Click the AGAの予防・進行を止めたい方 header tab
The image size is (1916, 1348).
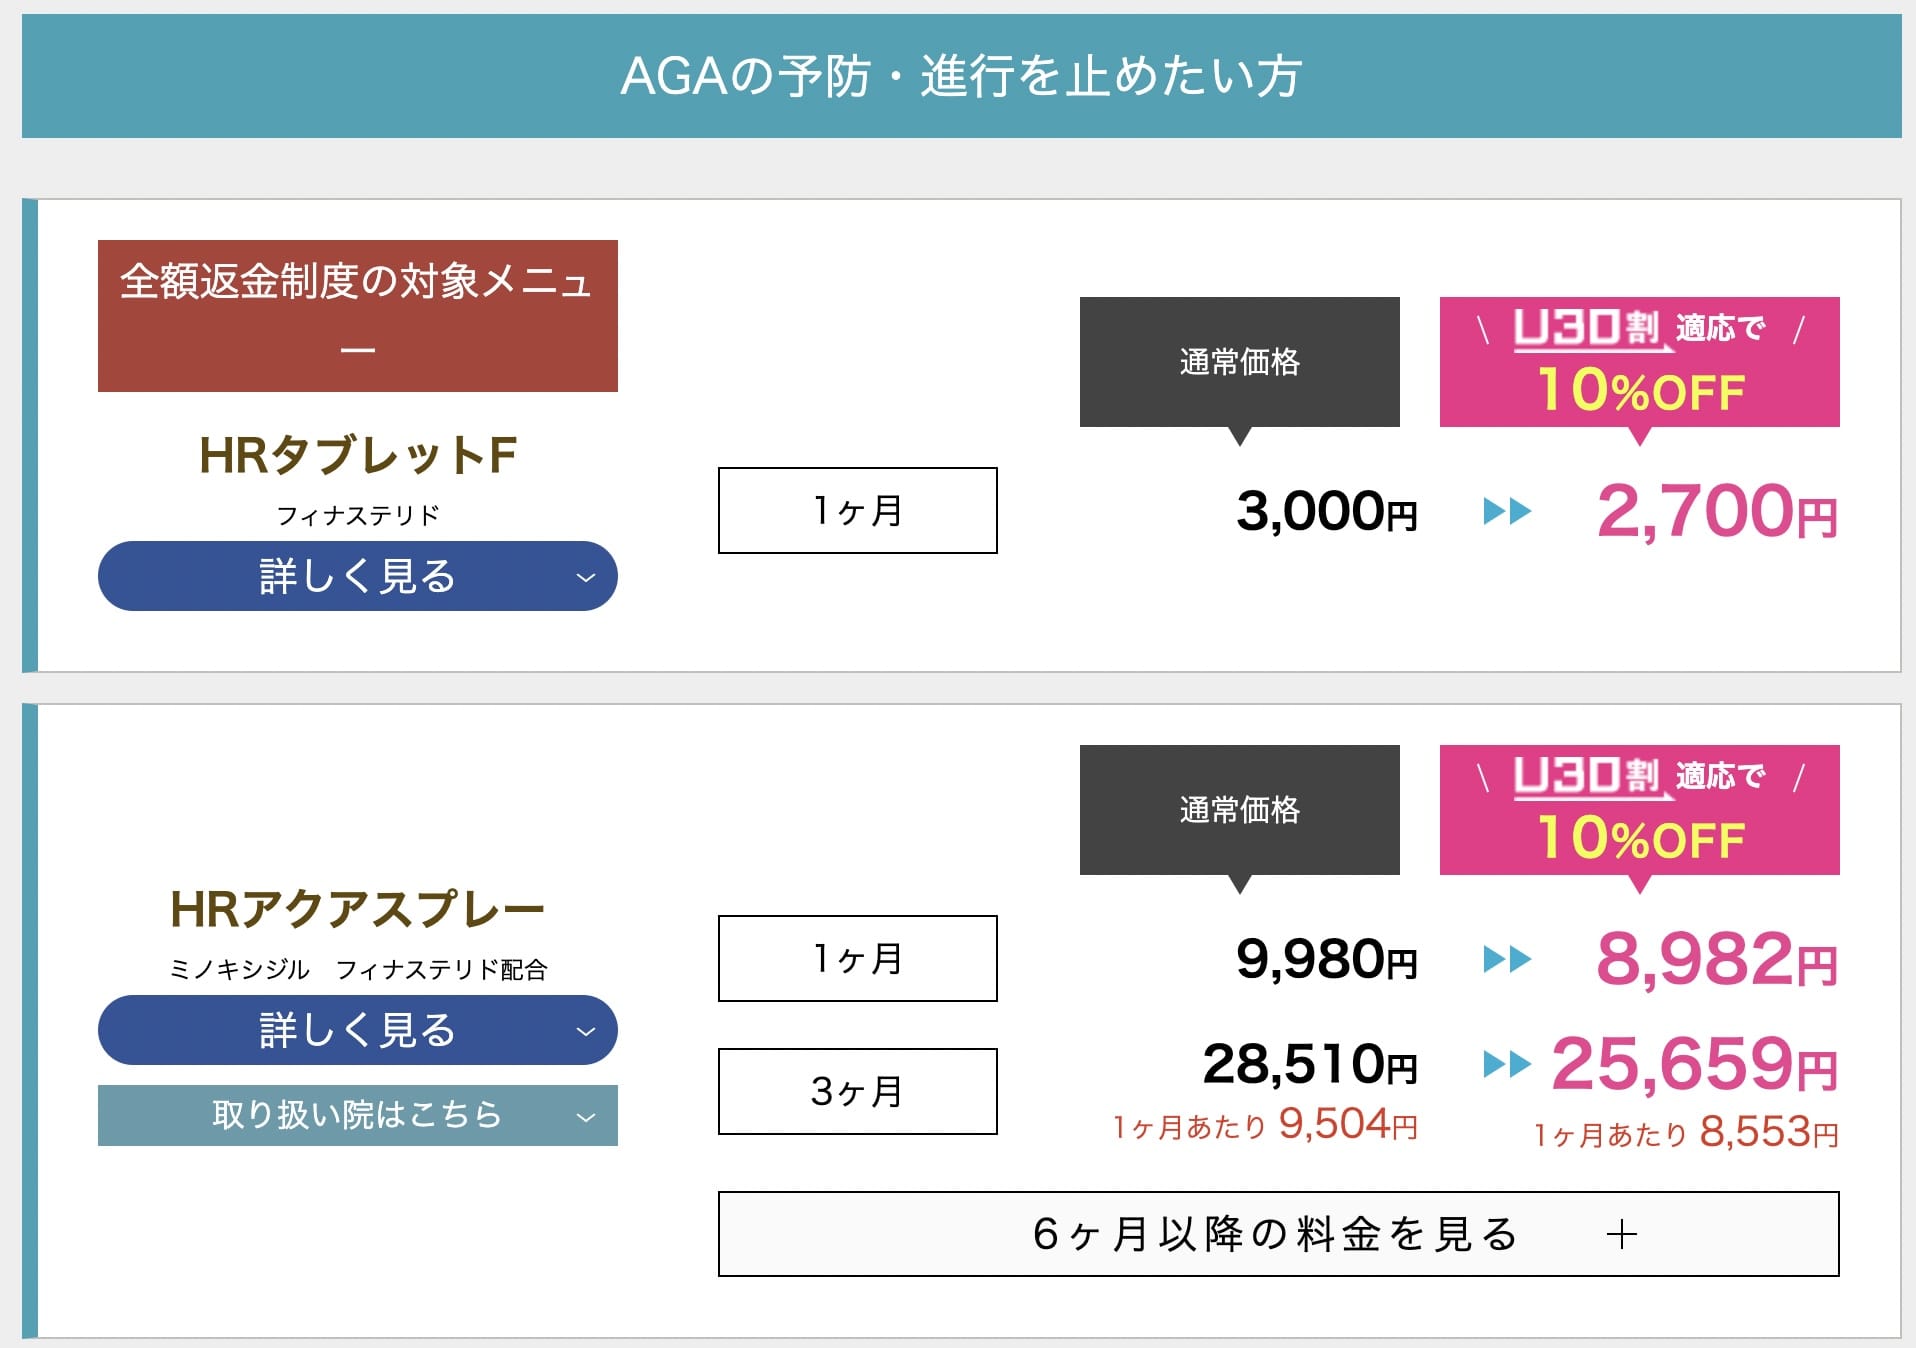point(961,76)
